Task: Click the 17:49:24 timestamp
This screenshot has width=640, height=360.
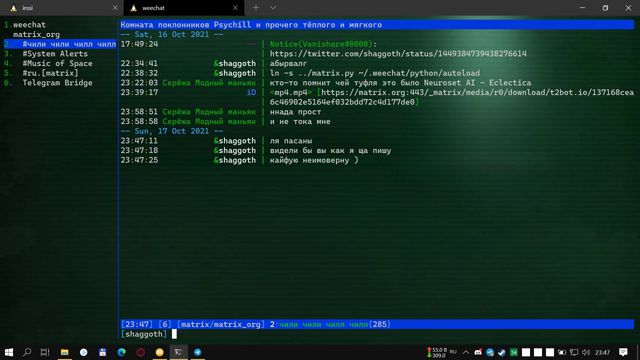Action: (139, 44)
